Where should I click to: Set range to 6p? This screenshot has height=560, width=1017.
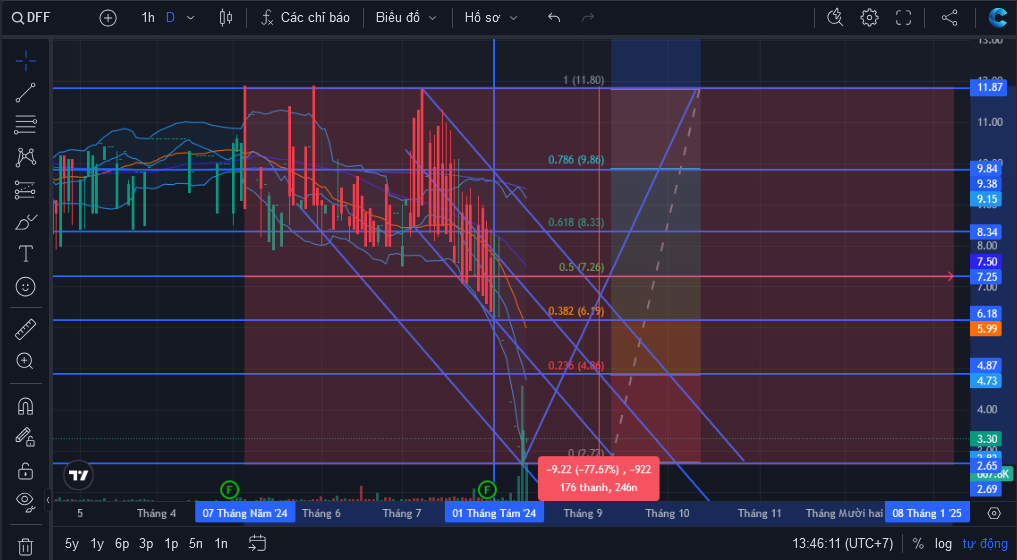coord(121,544)
